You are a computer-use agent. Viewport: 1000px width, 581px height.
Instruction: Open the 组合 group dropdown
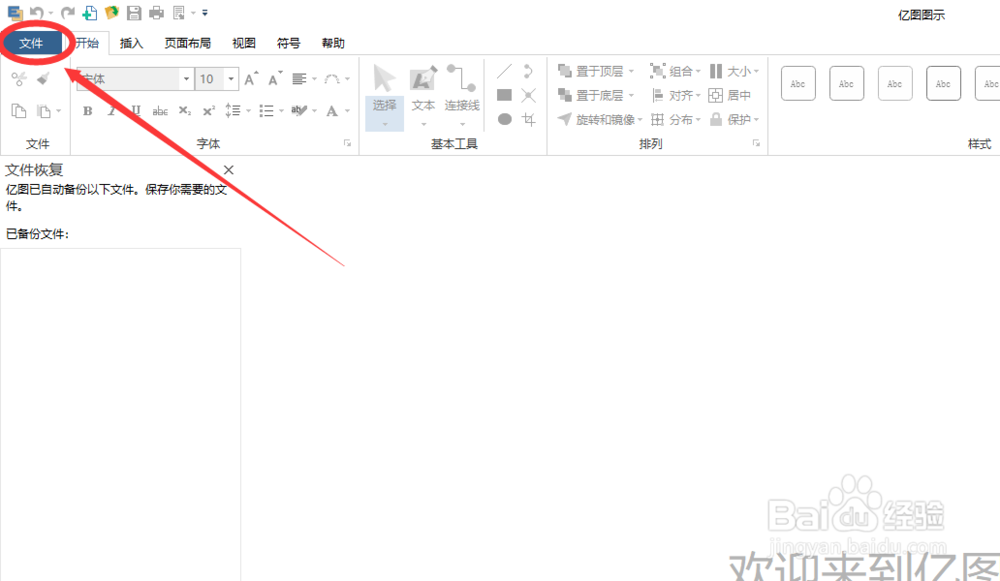point(675,71)
